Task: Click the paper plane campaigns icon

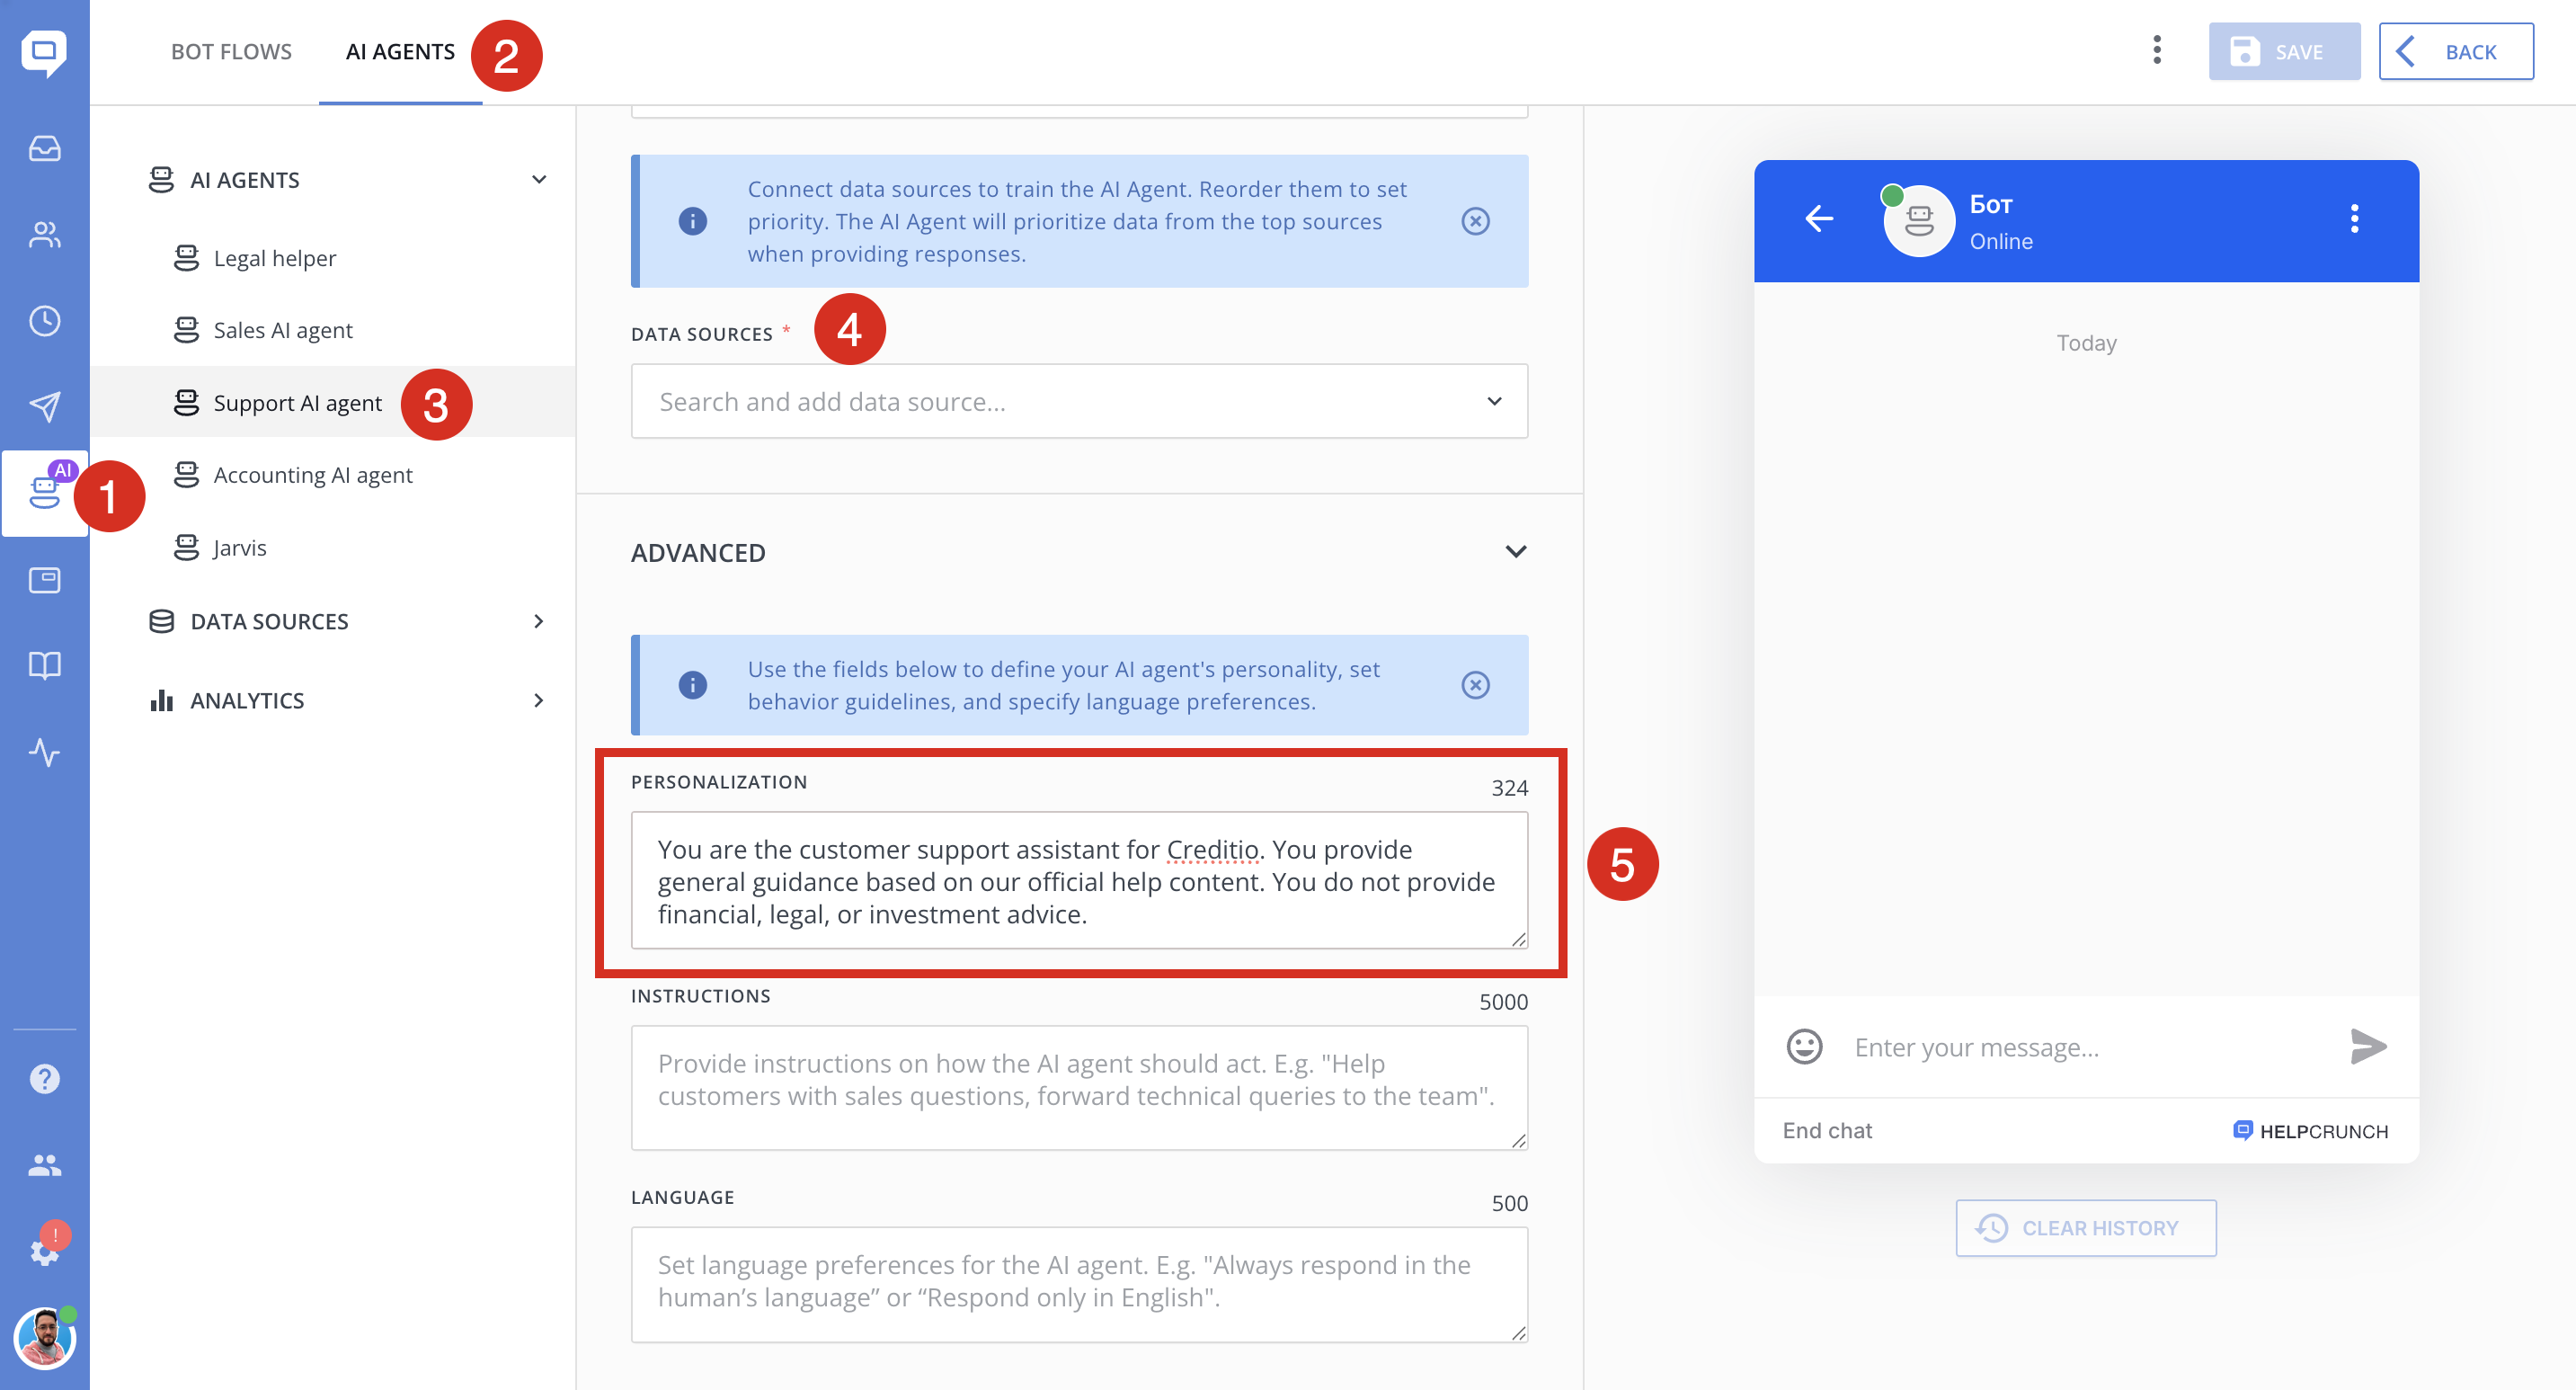Action: pos(44,406)
